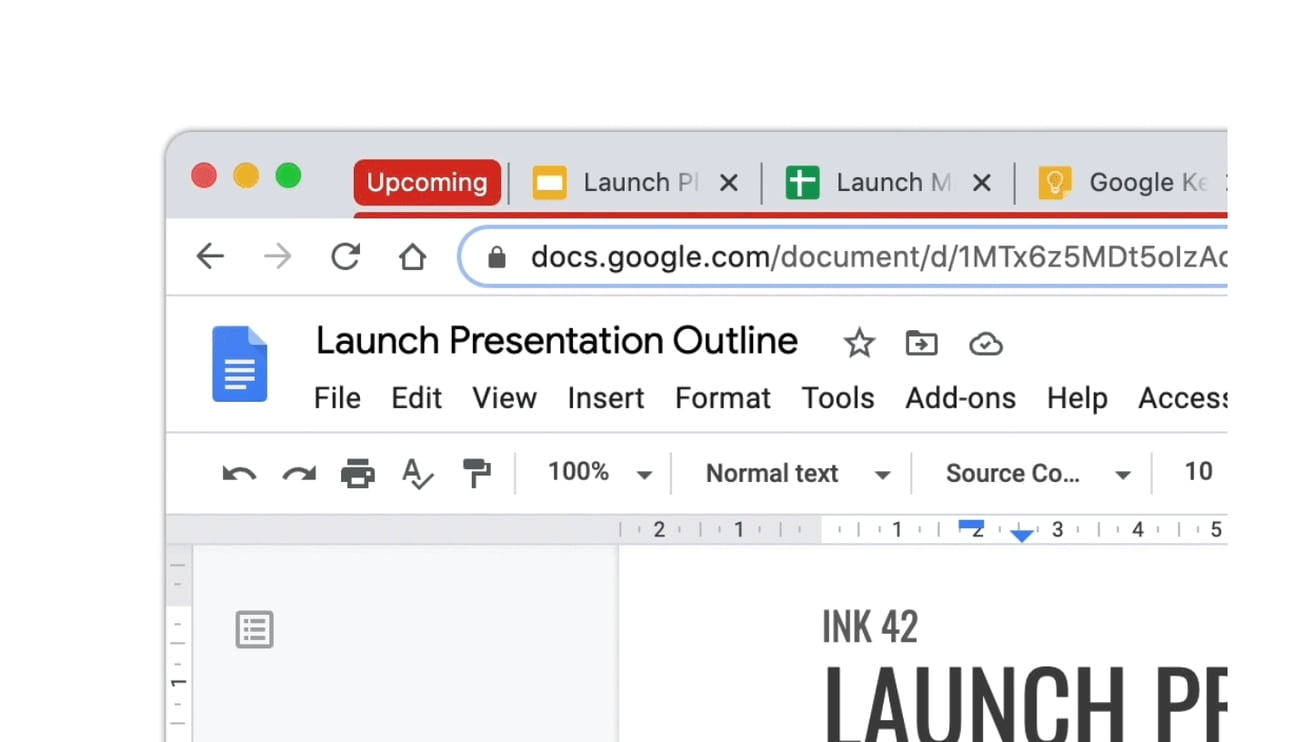Viewport: 1293px width, 742px height.
Task: Open the Move to folder icon
Action: point(921,343)
